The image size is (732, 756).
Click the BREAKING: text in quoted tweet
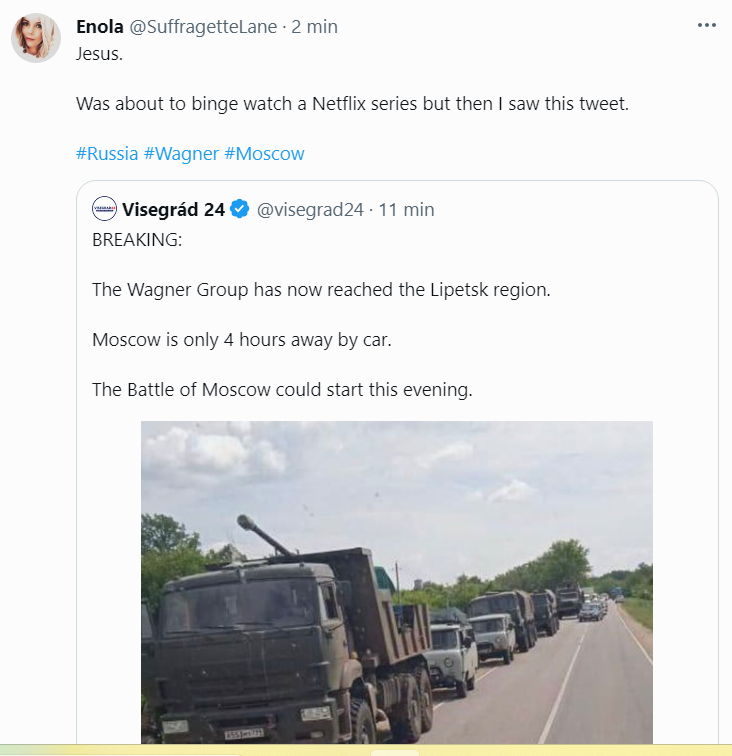[138, 240]
